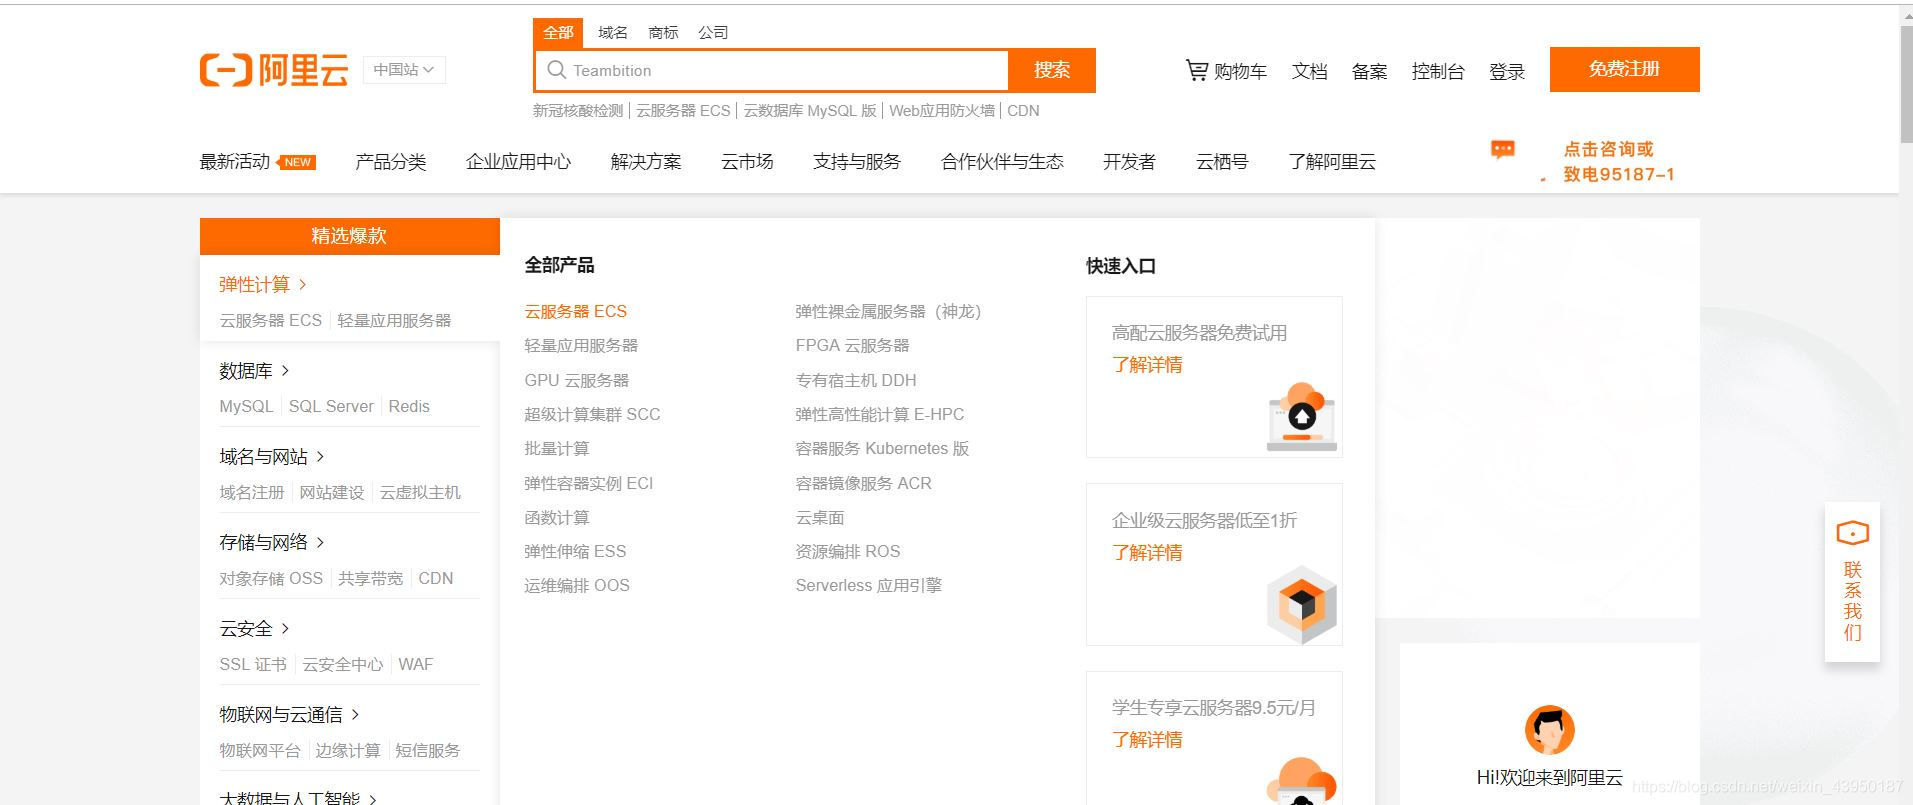
Task: Select the 精选爆款 sidebar header
Action: click(349, 236)
